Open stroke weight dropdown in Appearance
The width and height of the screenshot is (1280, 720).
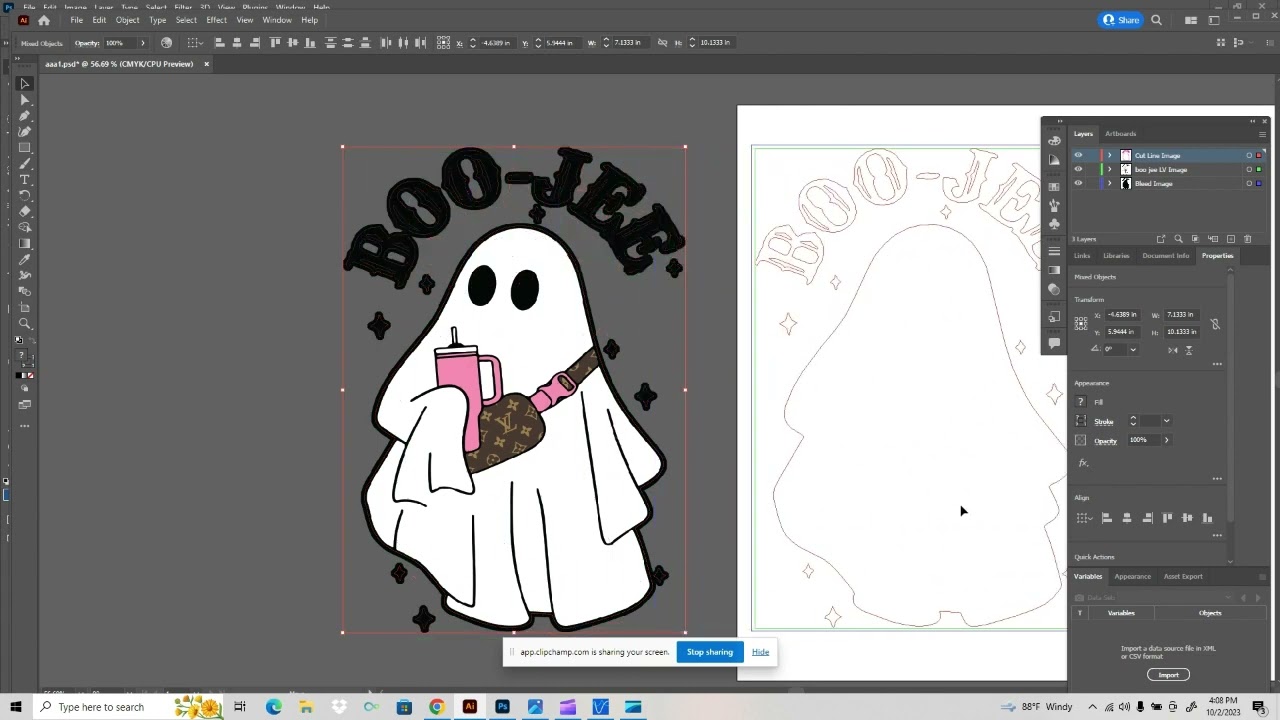(x=1166, y=421)
